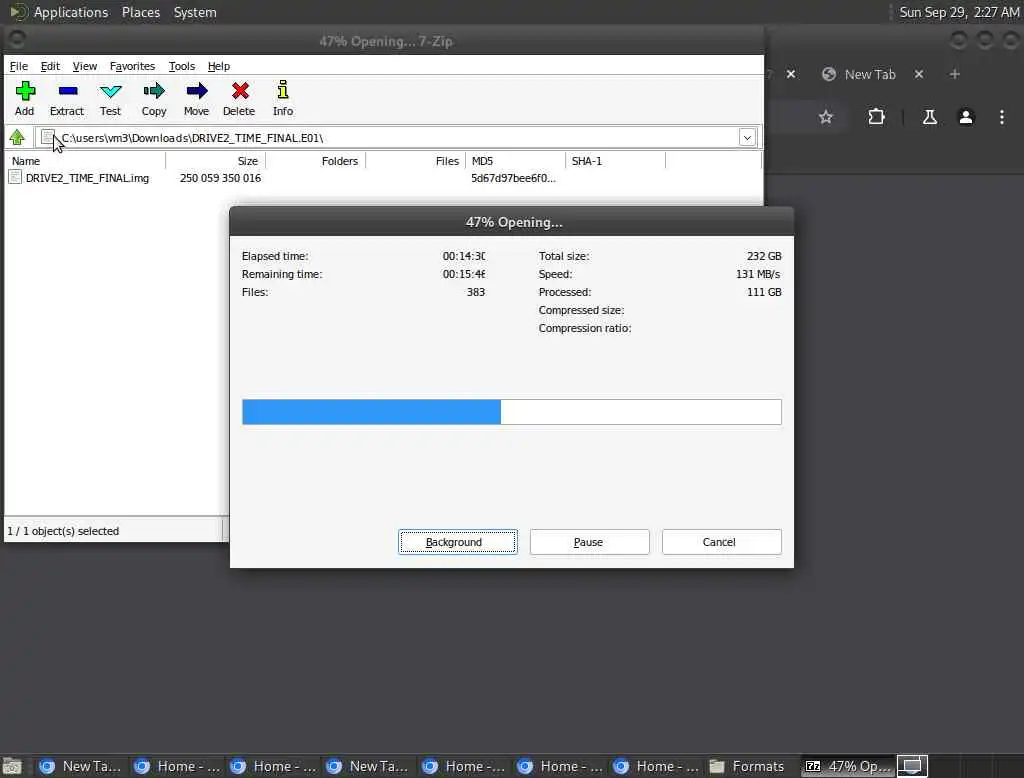Open the Places menu
This screenshot has height=778, width=1024.
tap(141, 12)
